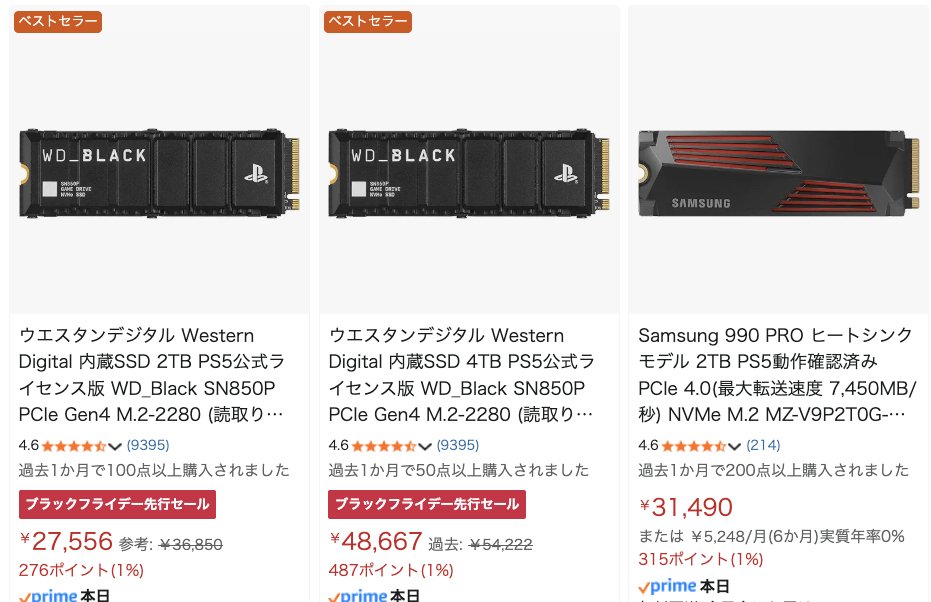This screenshot has height=602, width=931.
Task: Click Black Friday sale badge on 2TB SSD
Action: pos(117,504)
